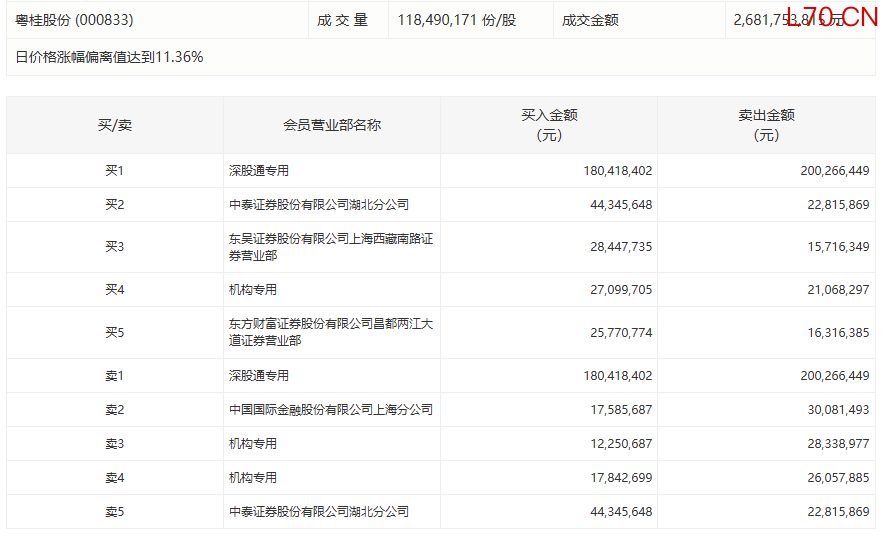
Task: Click the 会员营业部名称 column header
Action: tap(332, 125)
